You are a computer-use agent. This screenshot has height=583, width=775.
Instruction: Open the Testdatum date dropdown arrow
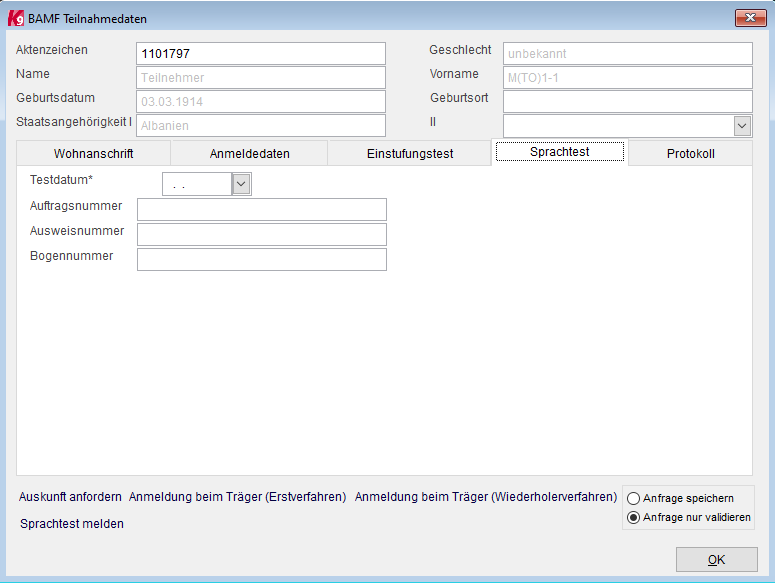pyautogui.click(x=241, y=184)
